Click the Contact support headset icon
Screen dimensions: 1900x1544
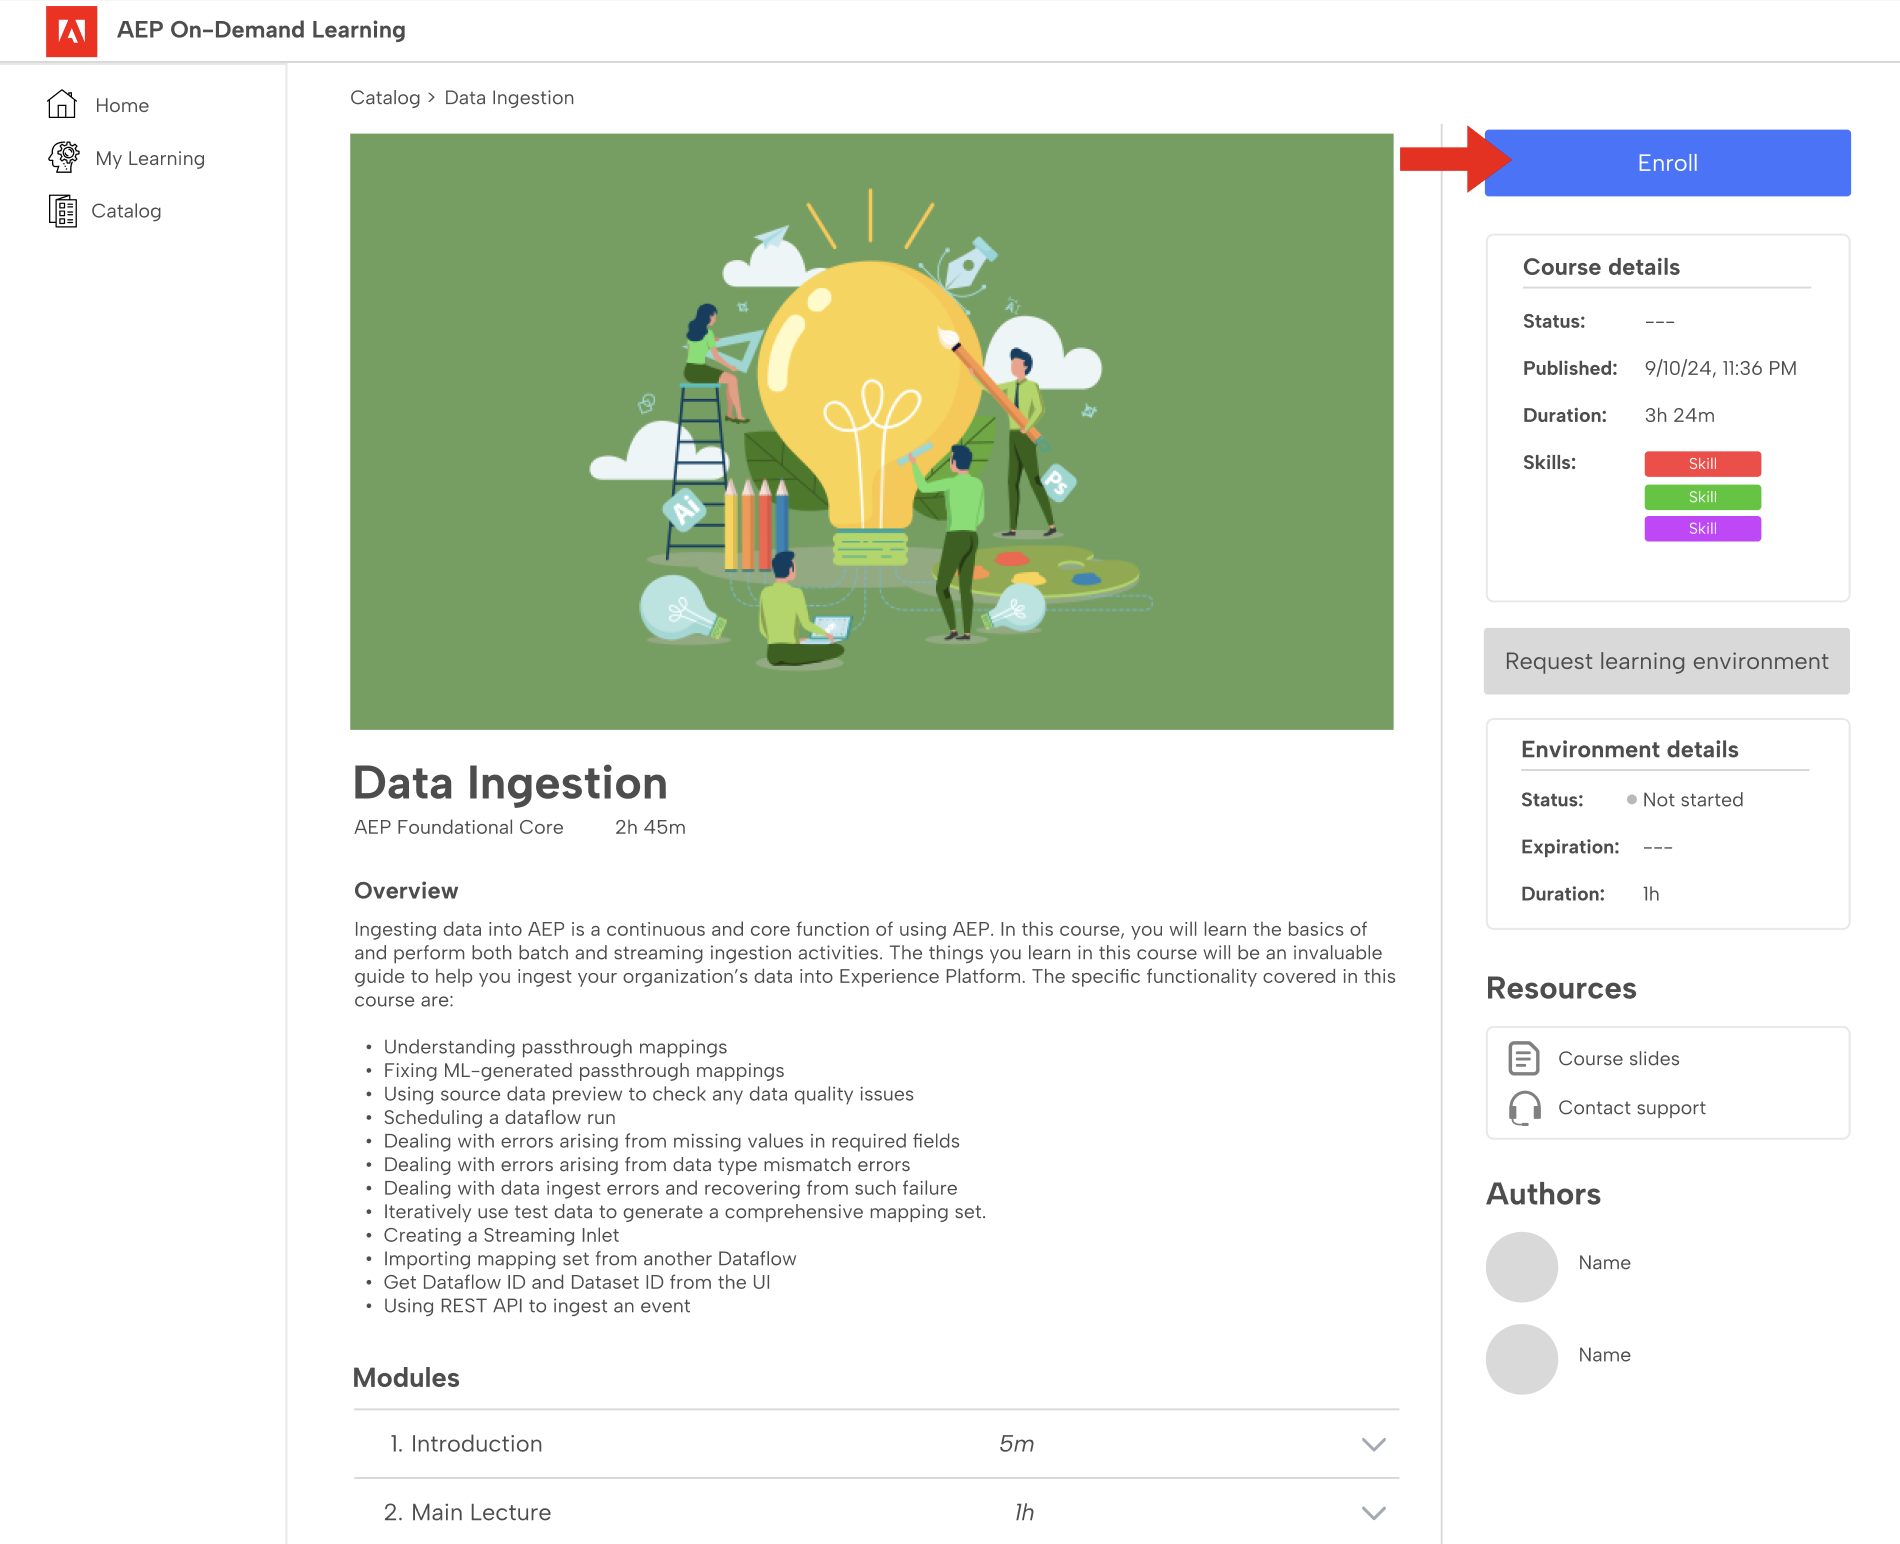pyautogui.click(x=1524, y=1108)
